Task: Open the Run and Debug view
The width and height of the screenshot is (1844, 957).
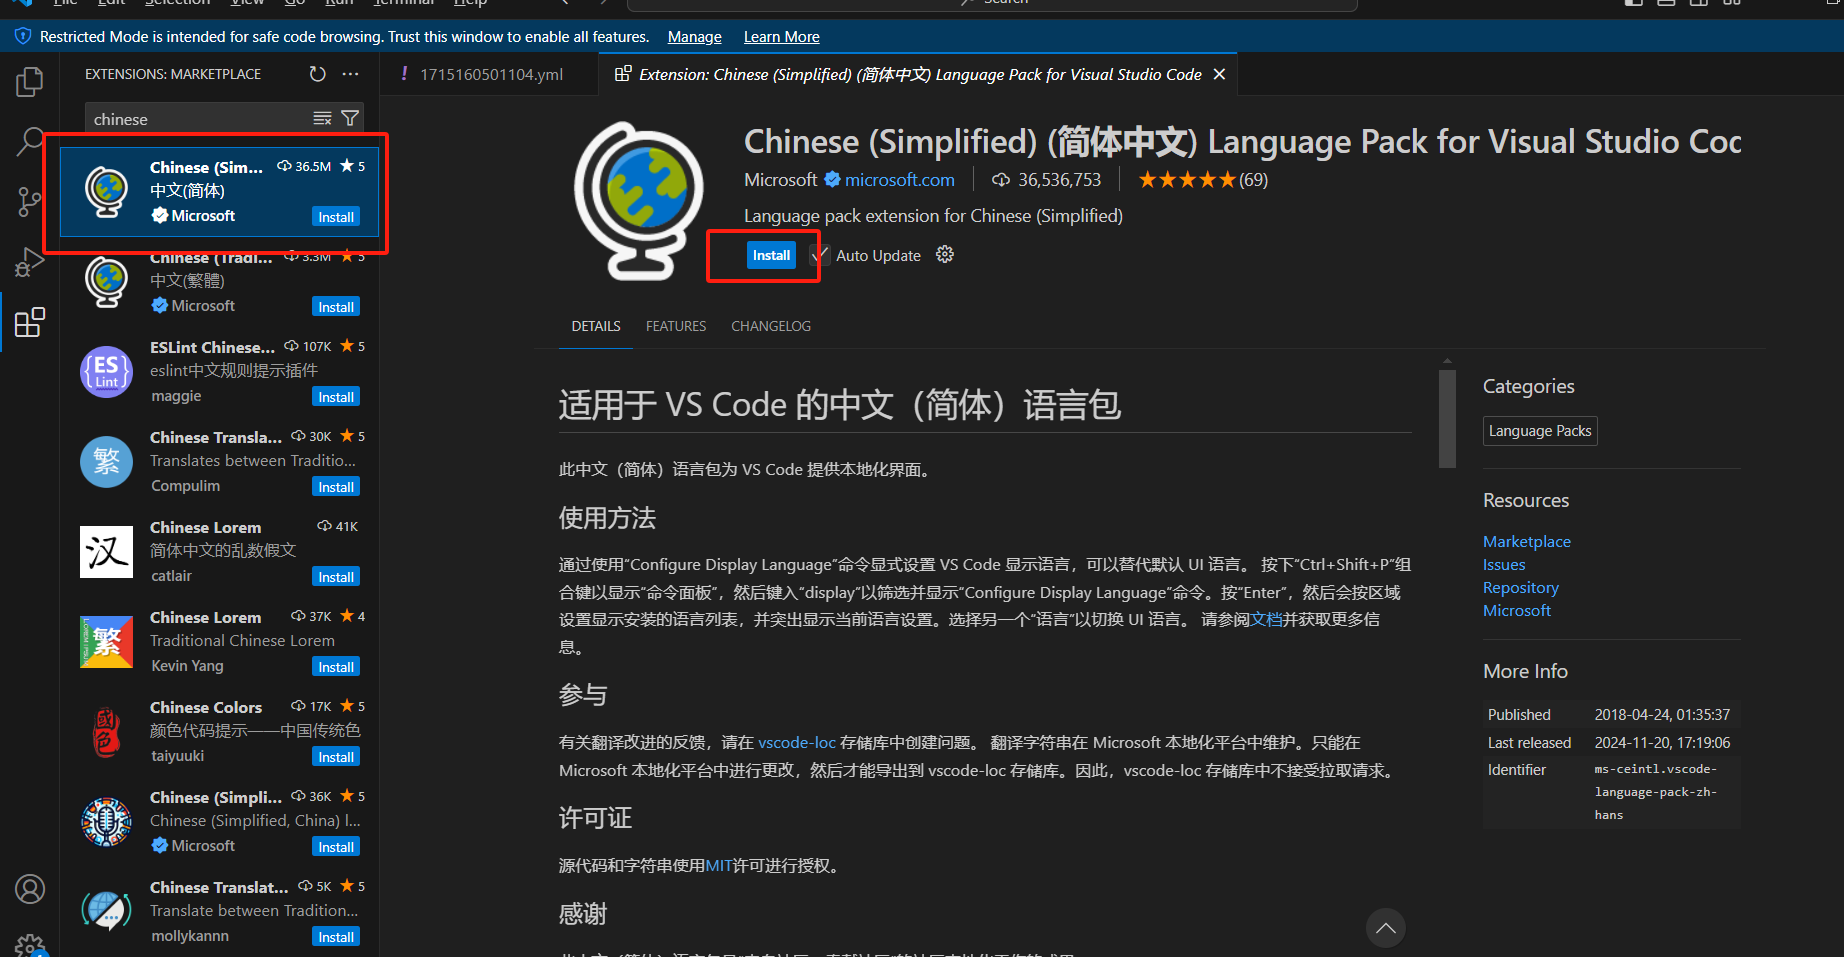Action: click(x=30, y=262)
